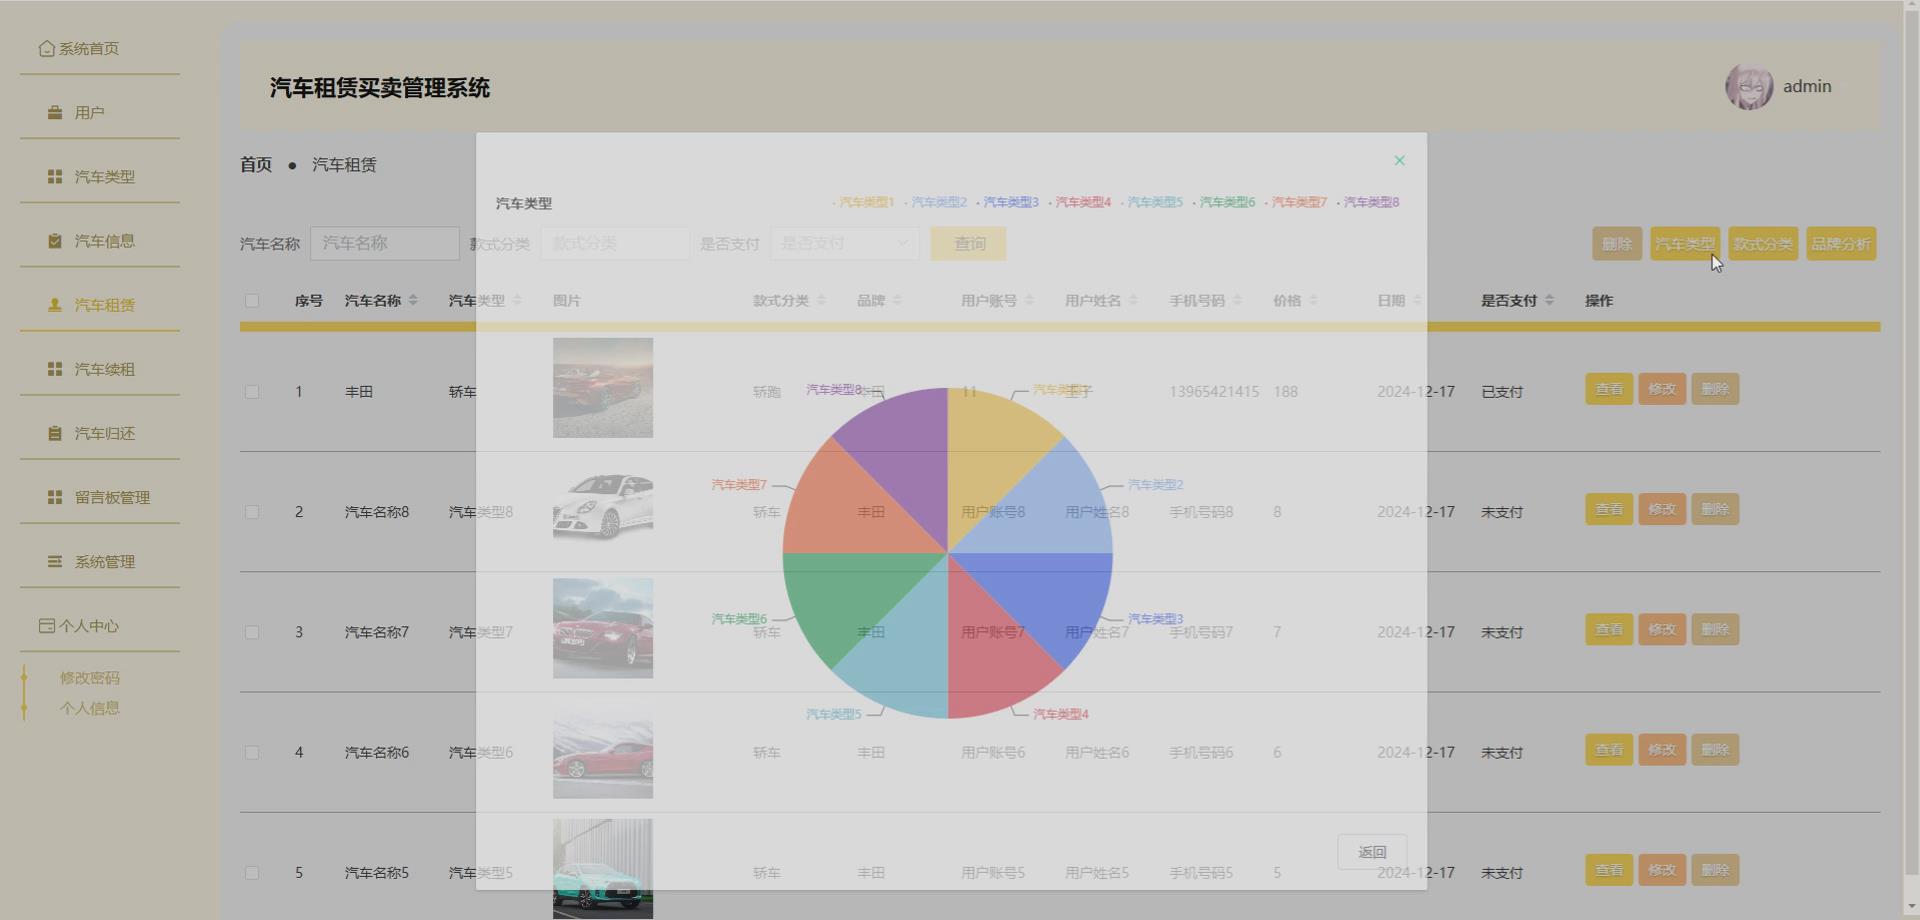
Task: Click 查看 for row 4 汽车名称6
Action: coord(1609,750)
